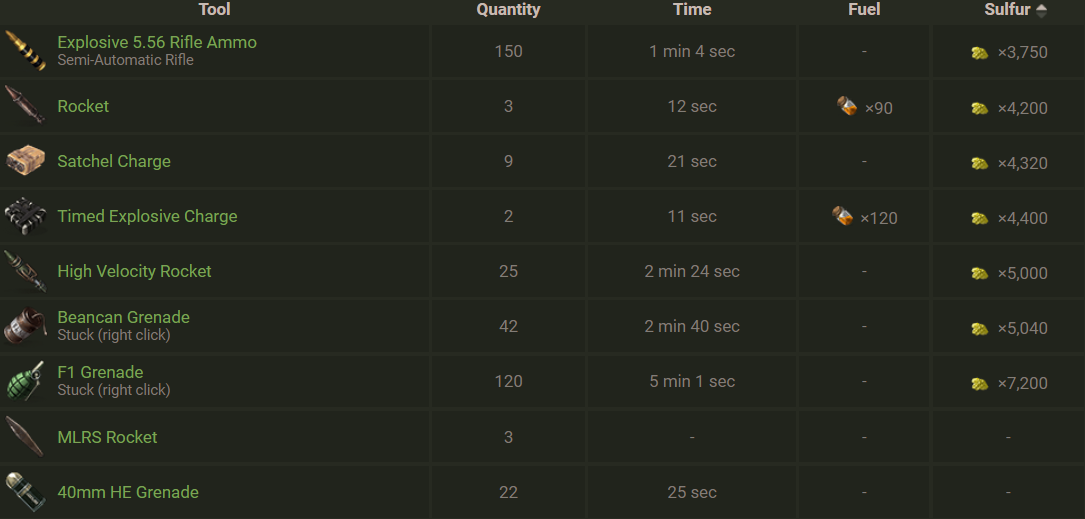Screen dimensions: 1085x519
Task: Click the sulfur icon in Beancan Grenade row
Action: pyautogui.click(x=980, y=328)
